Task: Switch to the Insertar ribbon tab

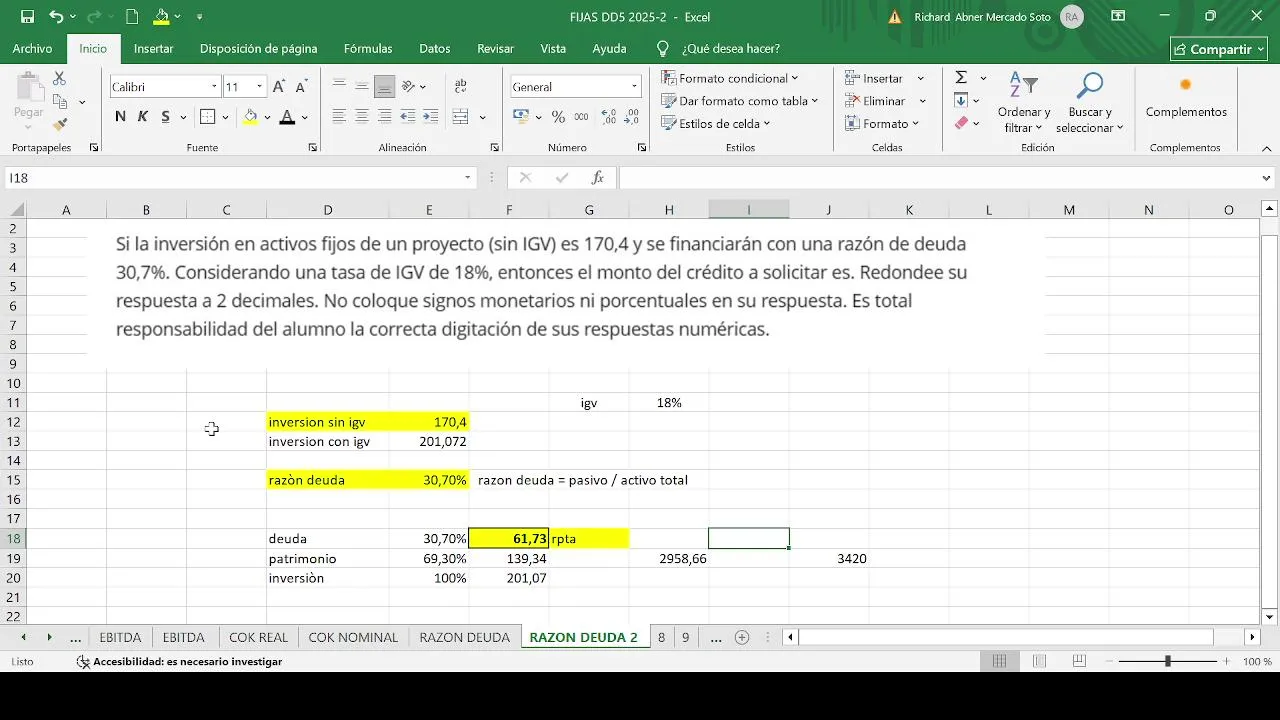Action: pos(153,48)
